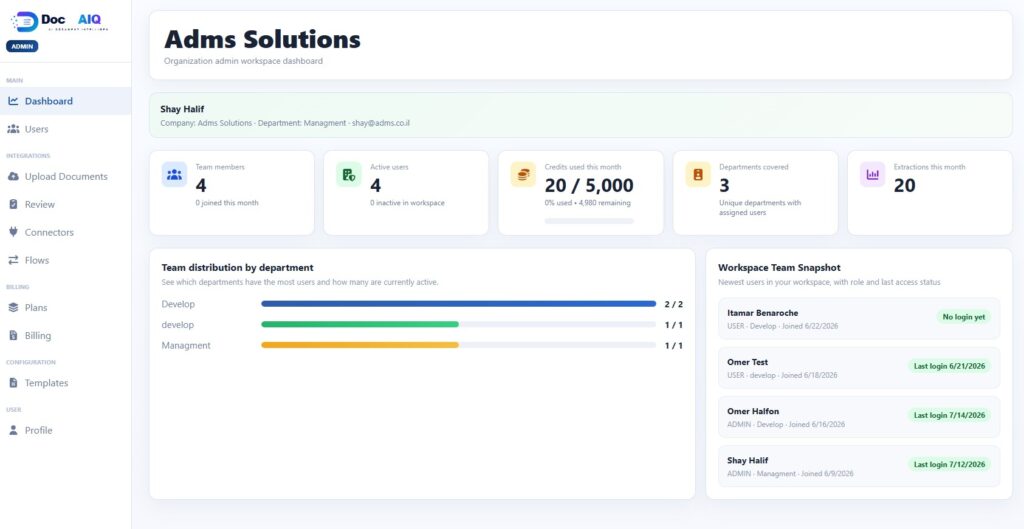Select Omer Halfon in team snapshot
1024x529 pixels.
(x=859, y=417)
